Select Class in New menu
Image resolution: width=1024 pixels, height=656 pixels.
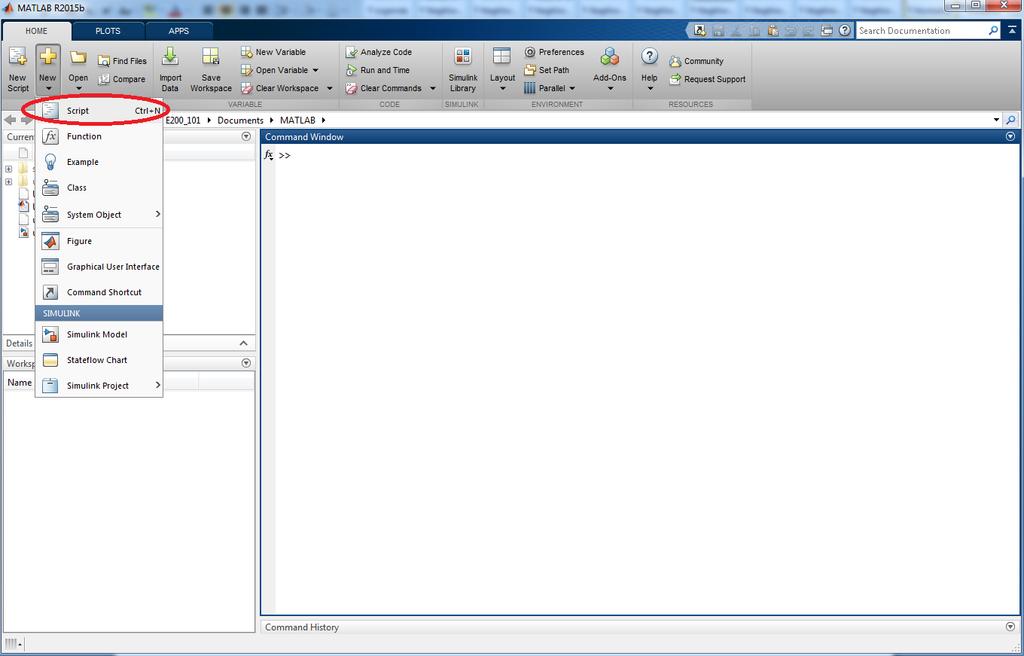click(x=99, y=188)
